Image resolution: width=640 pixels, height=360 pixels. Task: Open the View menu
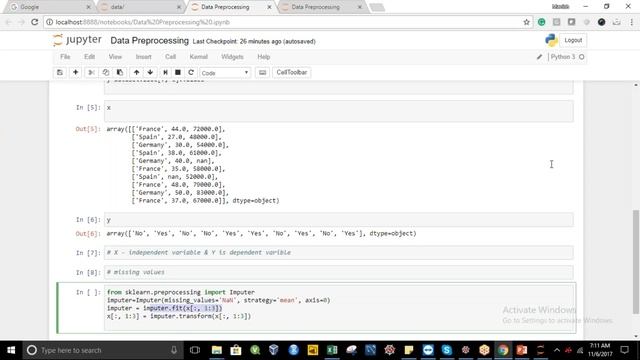(115, 57)
